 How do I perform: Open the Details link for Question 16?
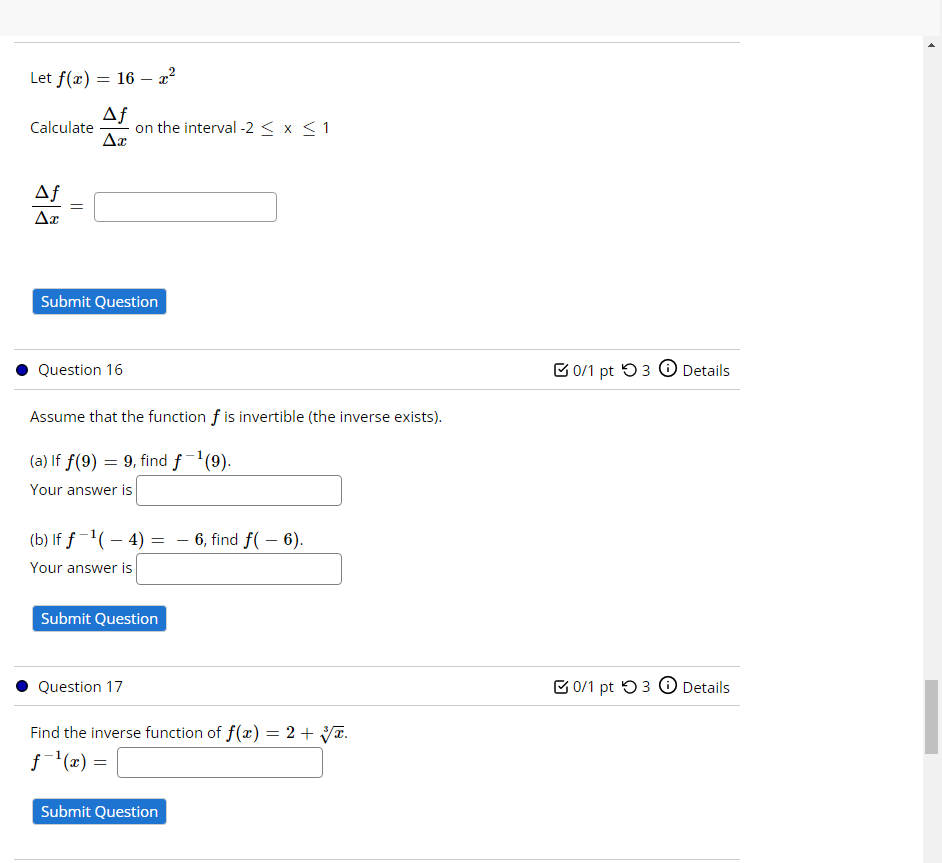pyautogui.click(x=705, y=369)
